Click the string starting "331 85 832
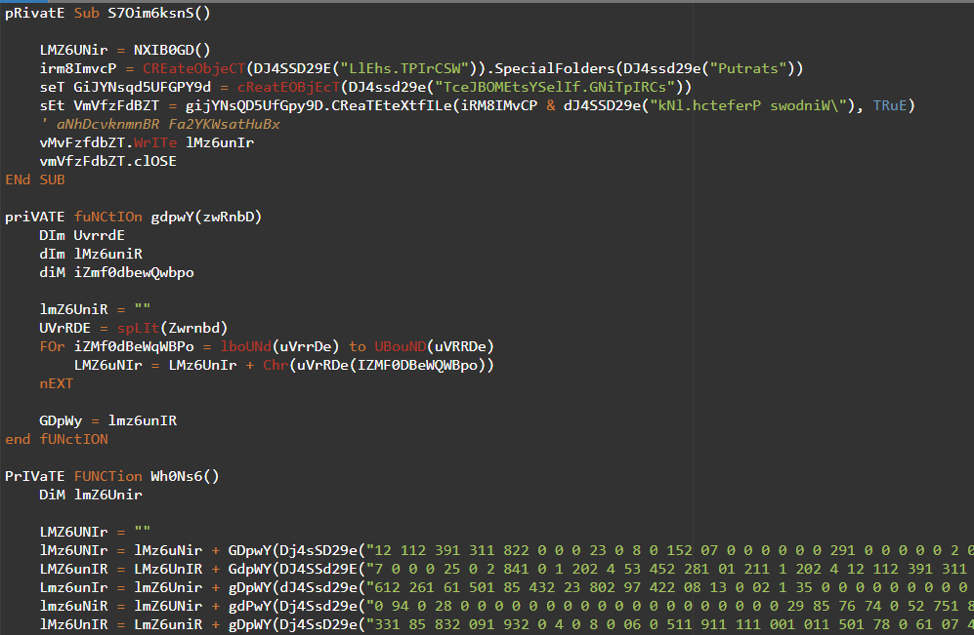The image size is (974, 635). pos(670,624)
